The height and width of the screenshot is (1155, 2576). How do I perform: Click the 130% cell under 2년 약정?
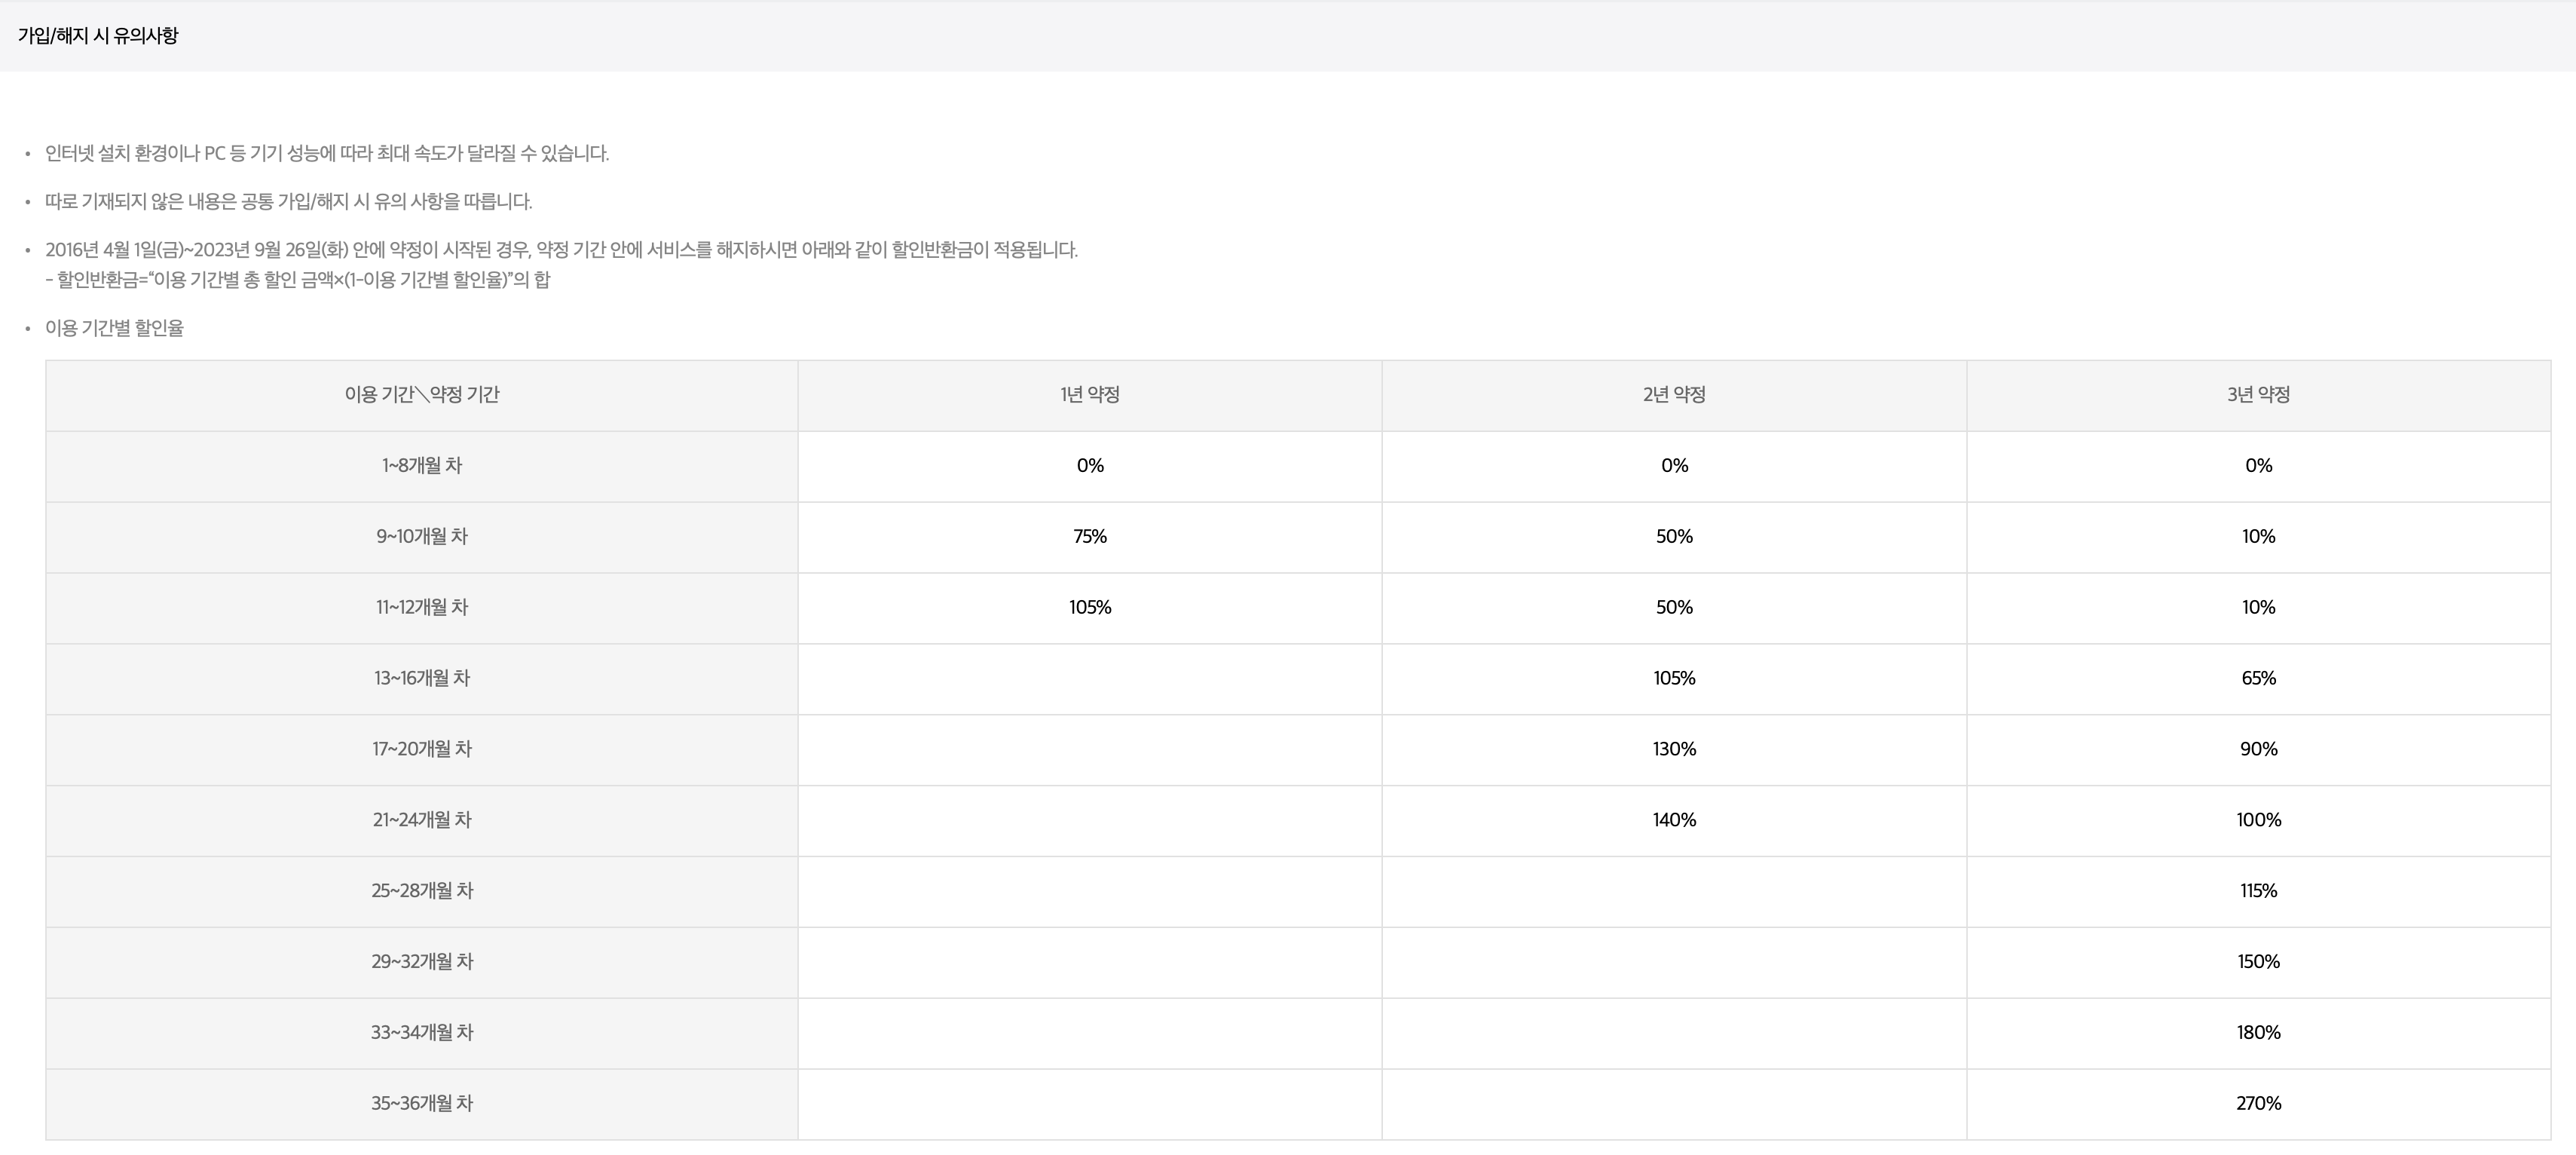coord(1674,750)
